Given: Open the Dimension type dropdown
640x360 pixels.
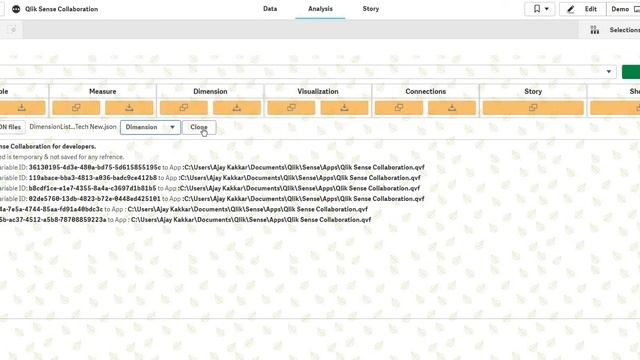Looking at the screenshot, I should pyautogui.click(x=150, y=127).
